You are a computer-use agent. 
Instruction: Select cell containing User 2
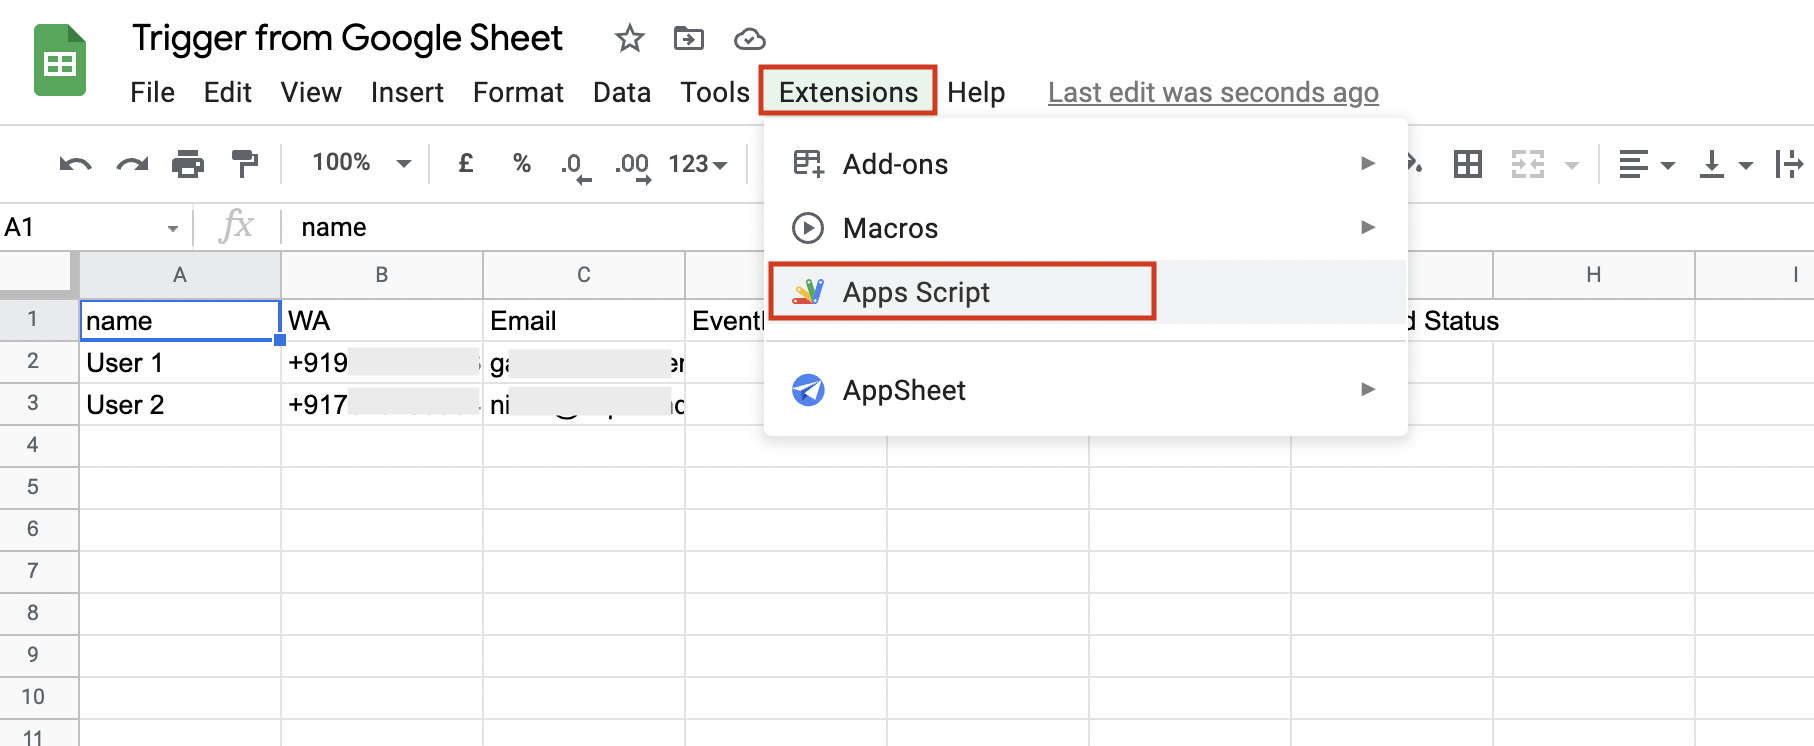tap(180, 404)
